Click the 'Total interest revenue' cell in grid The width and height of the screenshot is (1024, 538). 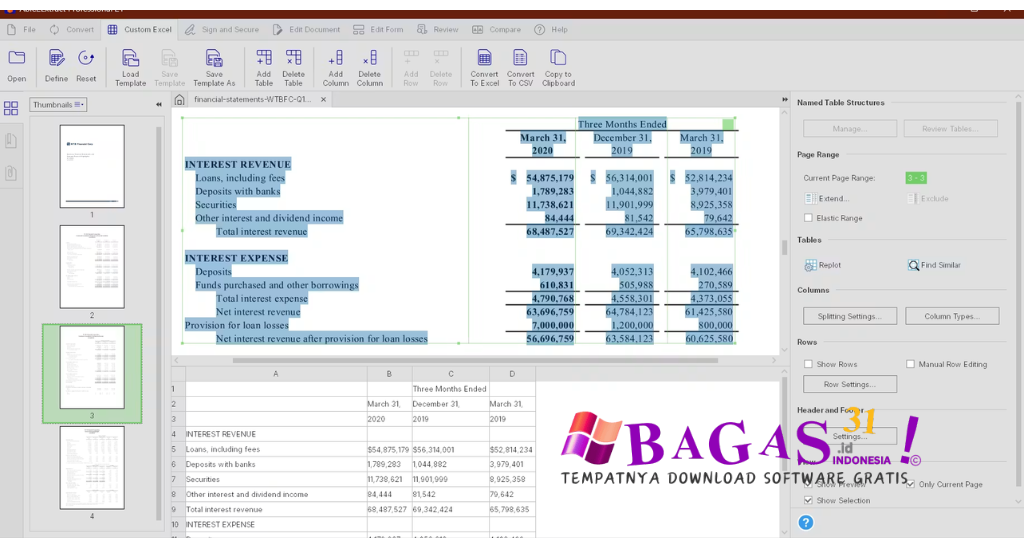pos(276,509)
